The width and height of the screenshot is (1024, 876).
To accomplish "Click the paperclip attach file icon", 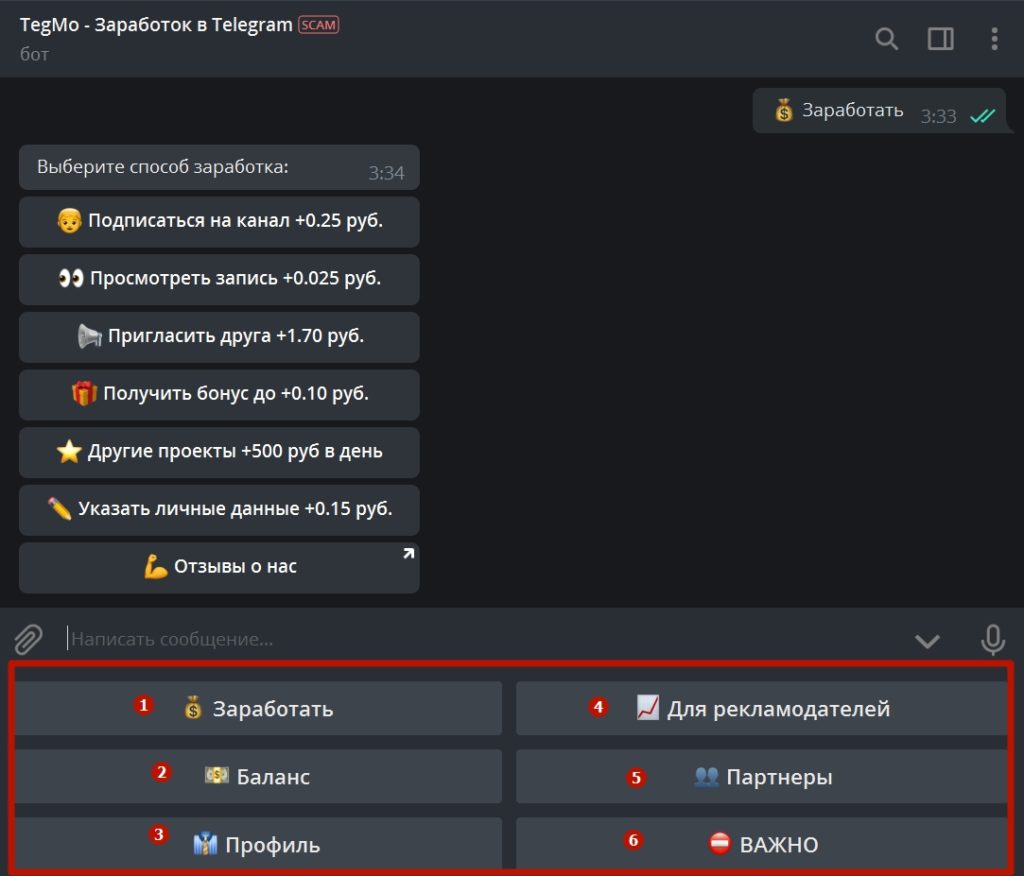I will pyautogui.click(x=29, y=638).
